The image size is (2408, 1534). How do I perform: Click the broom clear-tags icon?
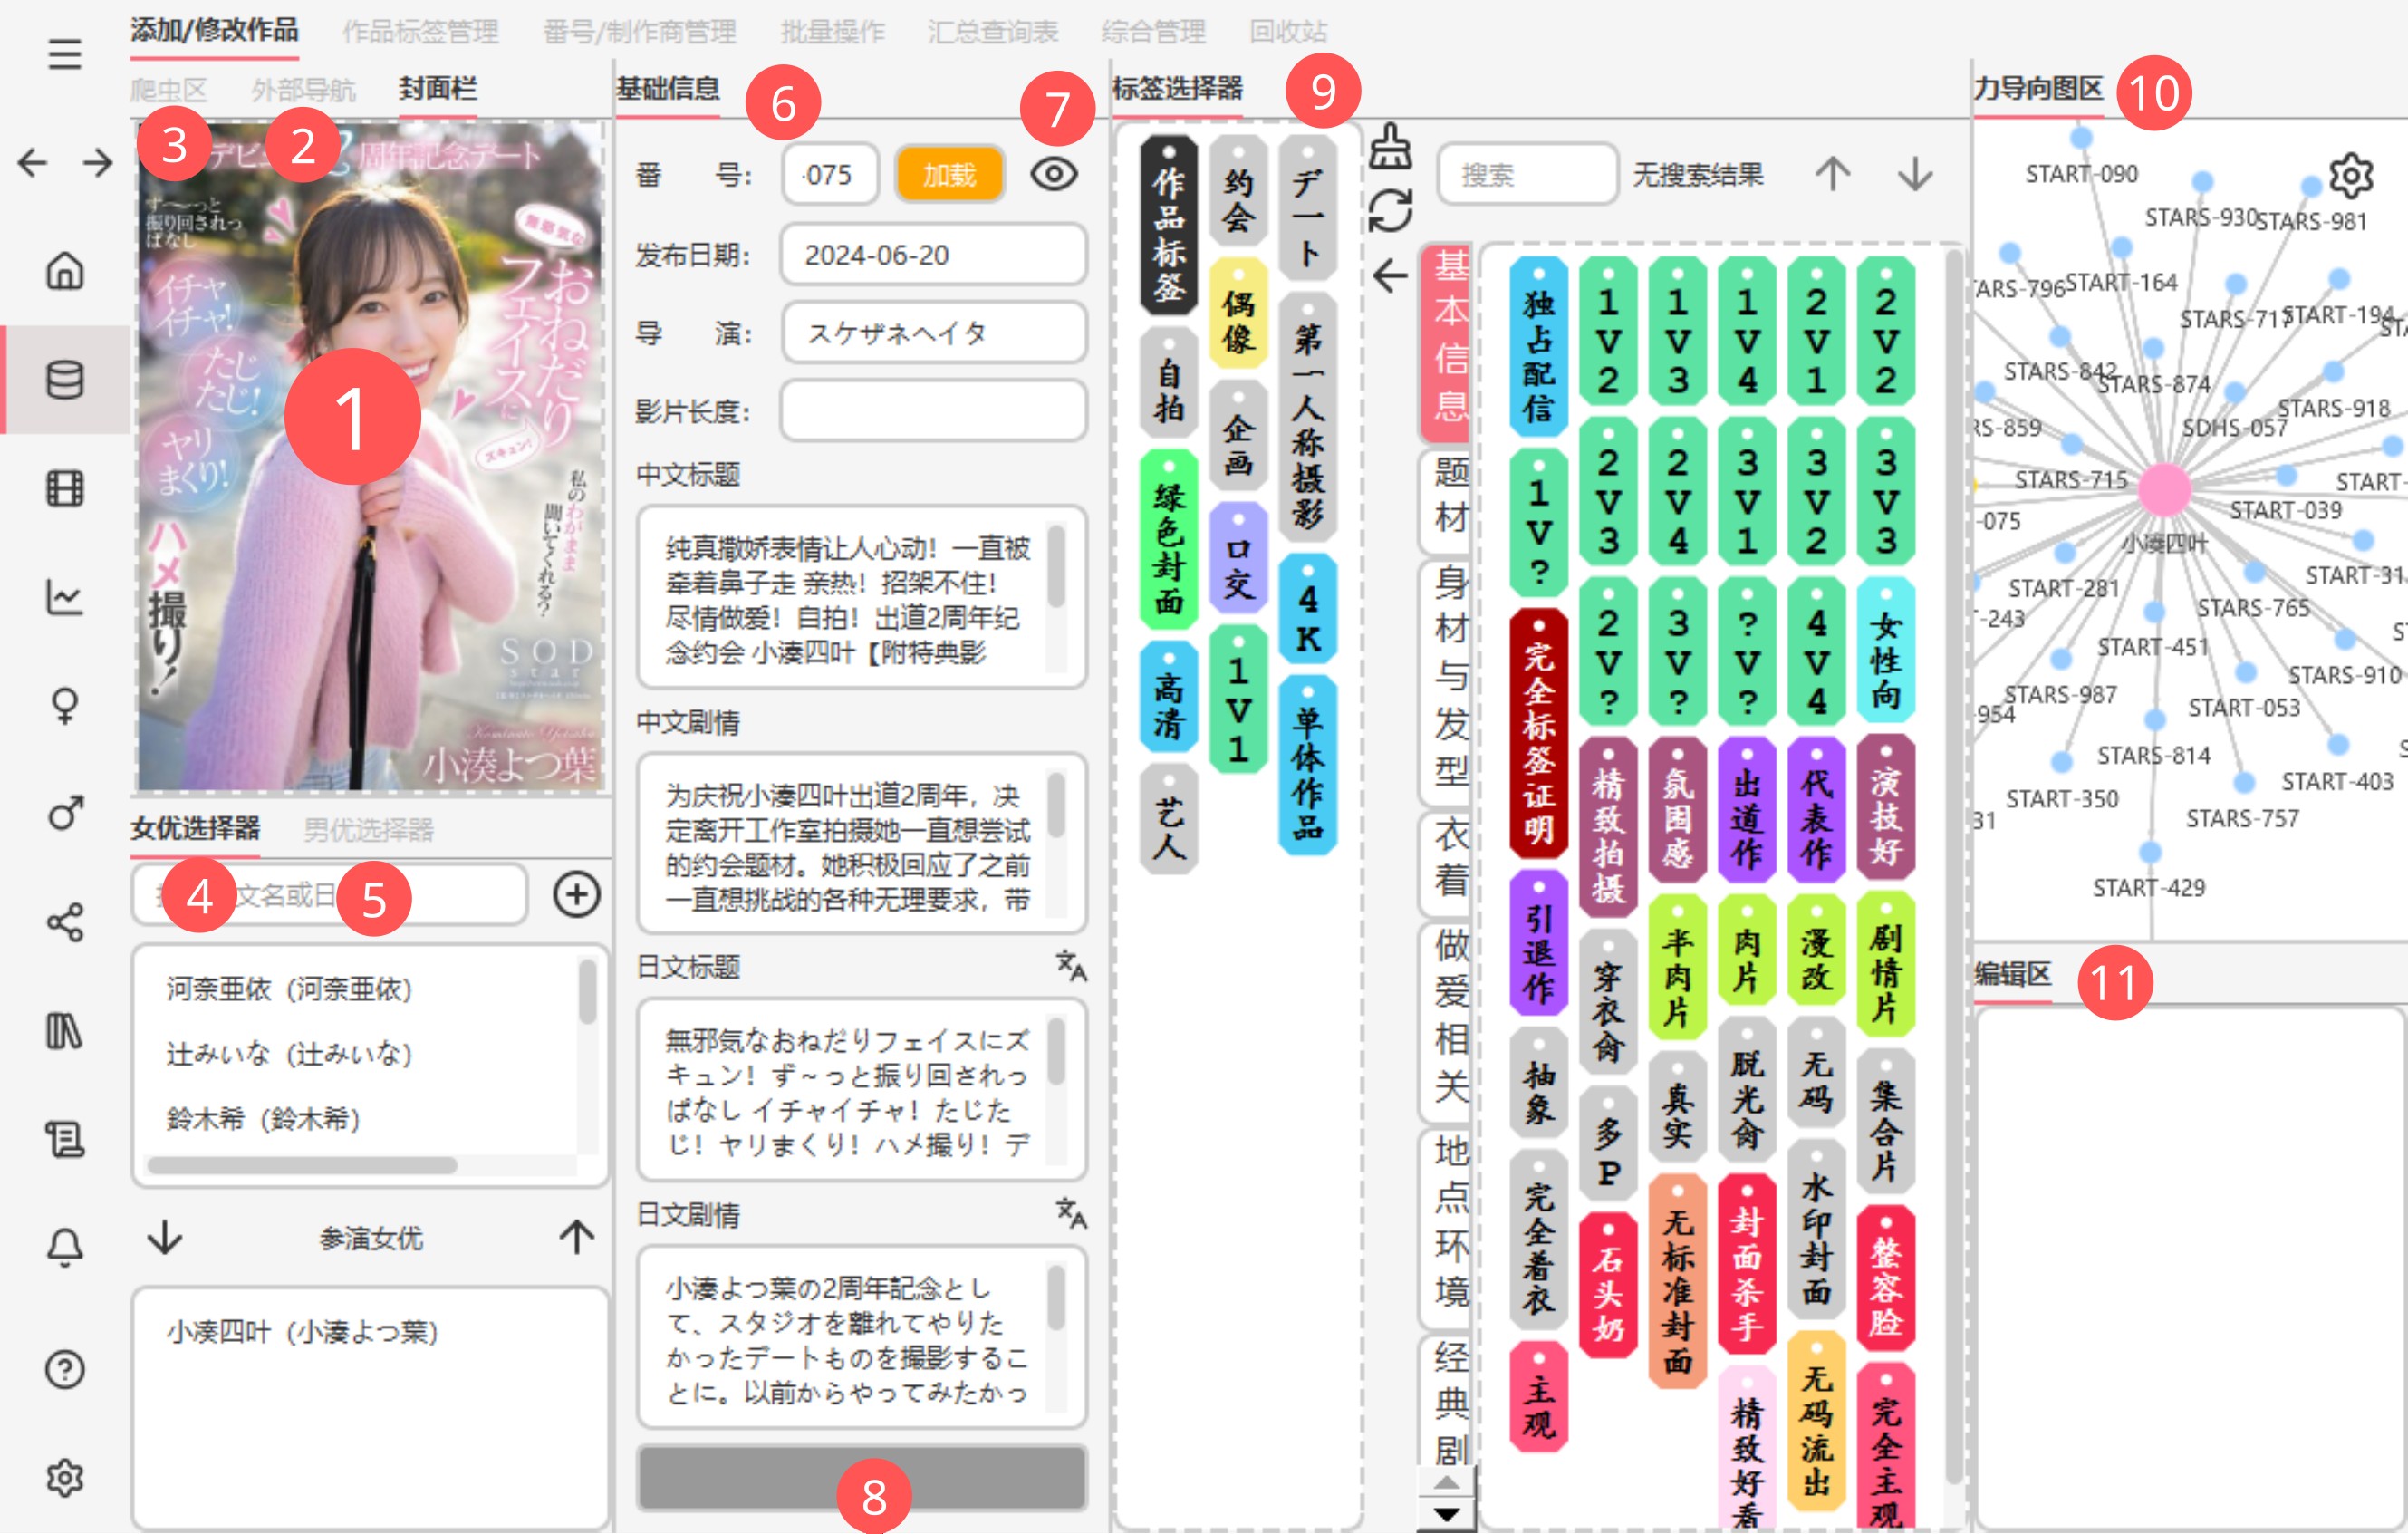coord(1390,148)
